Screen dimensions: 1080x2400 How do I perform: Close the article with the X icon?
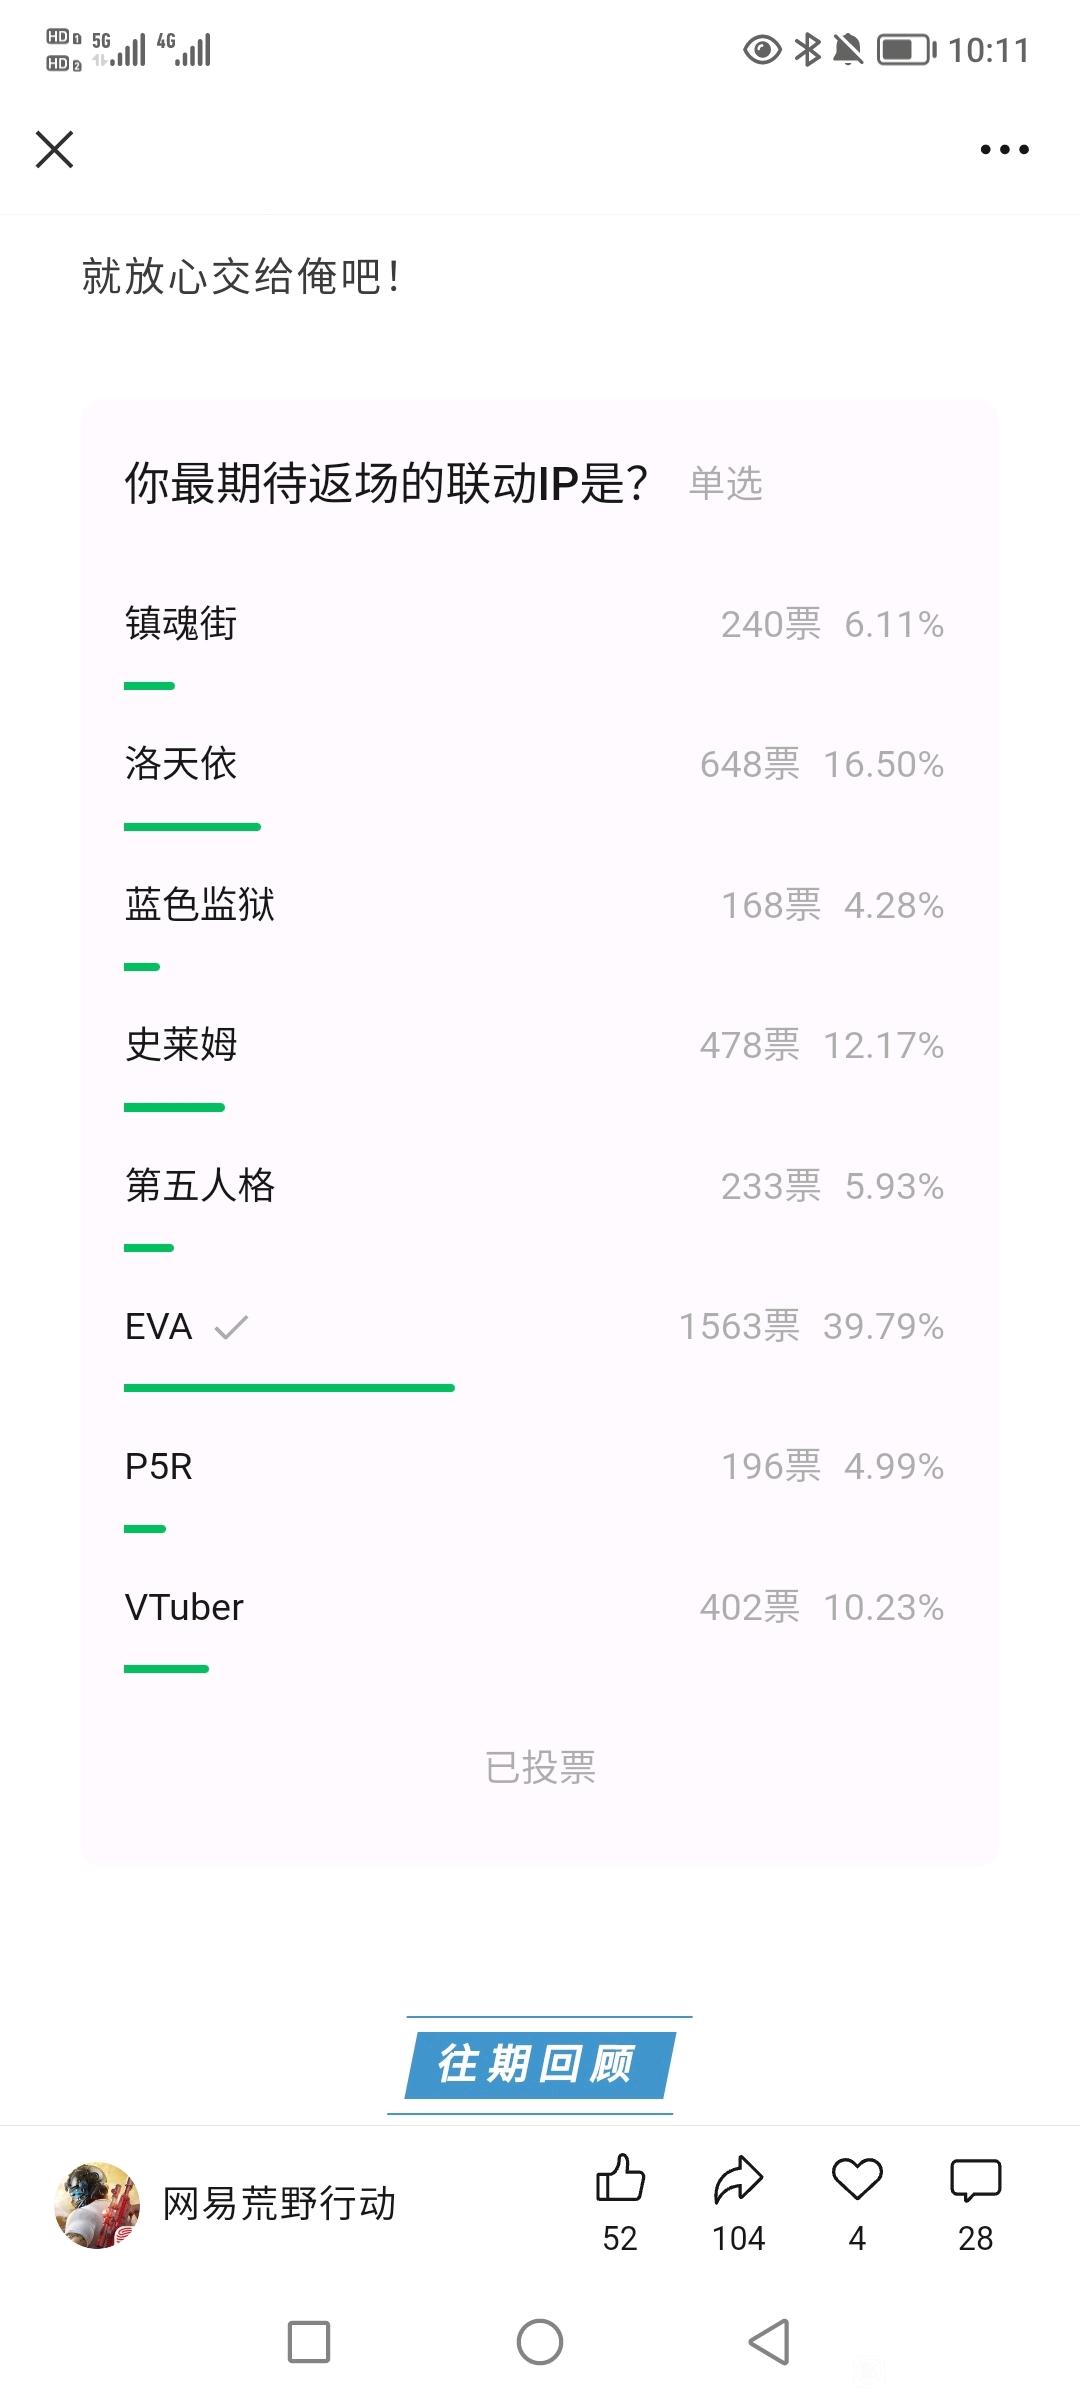point(54,149)
